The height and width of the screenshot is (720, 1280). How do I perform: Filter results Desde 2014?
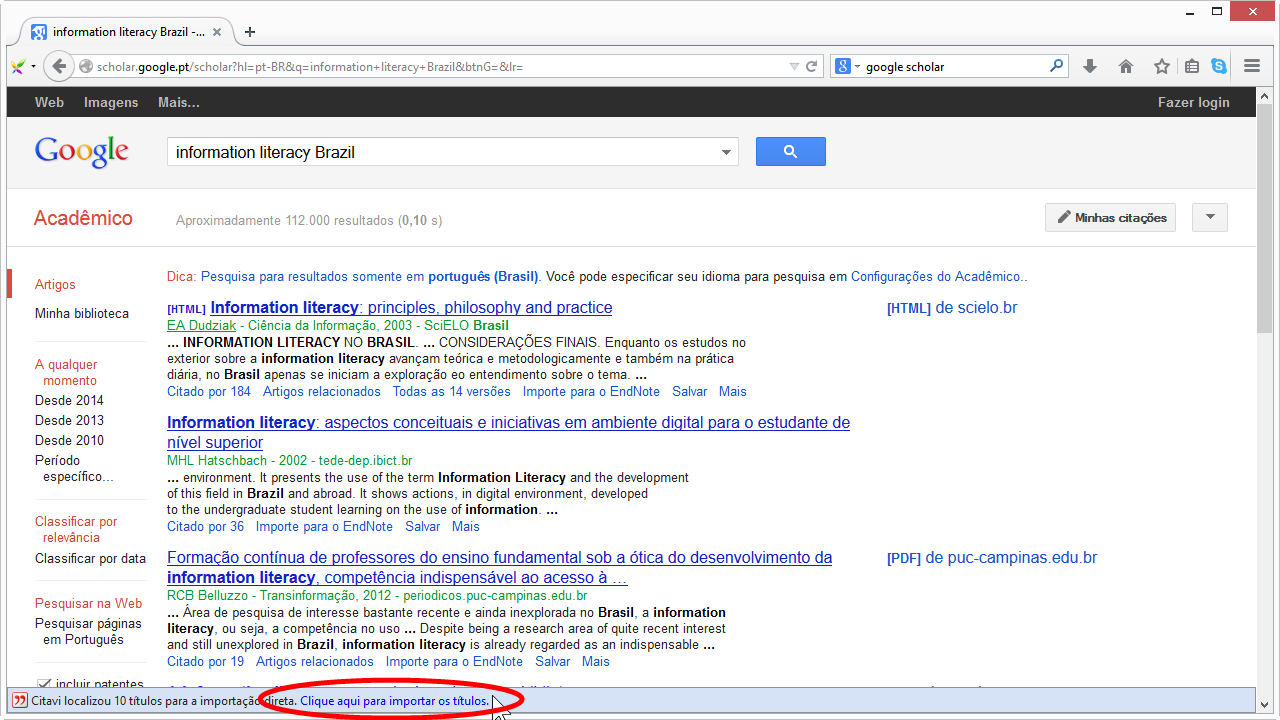pos(69,401)
